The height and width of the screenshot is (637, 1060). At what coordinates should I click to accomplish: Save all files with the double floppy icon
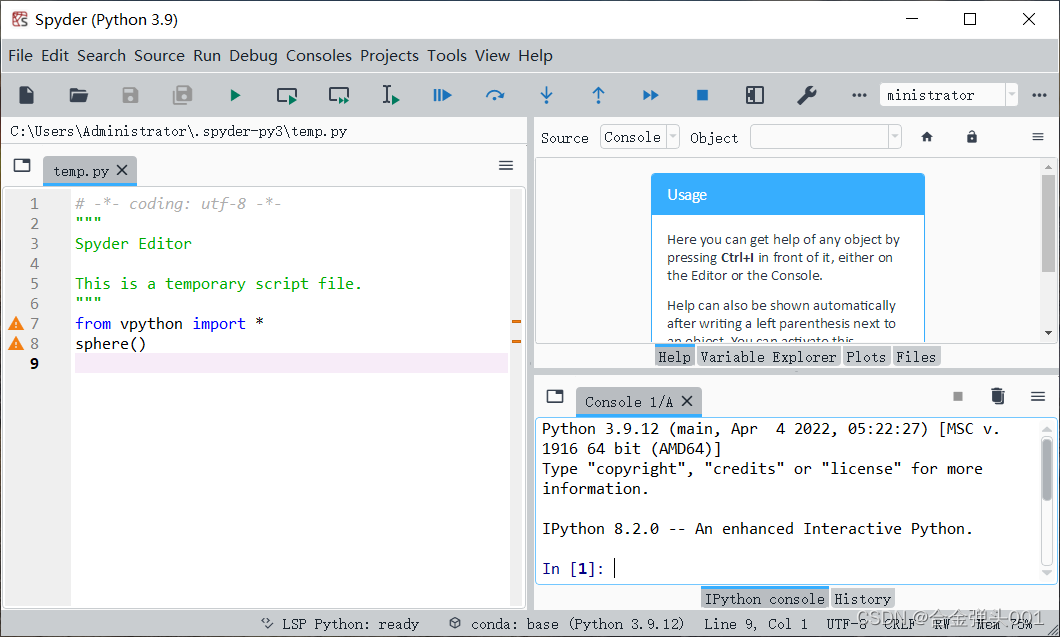(x=183, y=95)
